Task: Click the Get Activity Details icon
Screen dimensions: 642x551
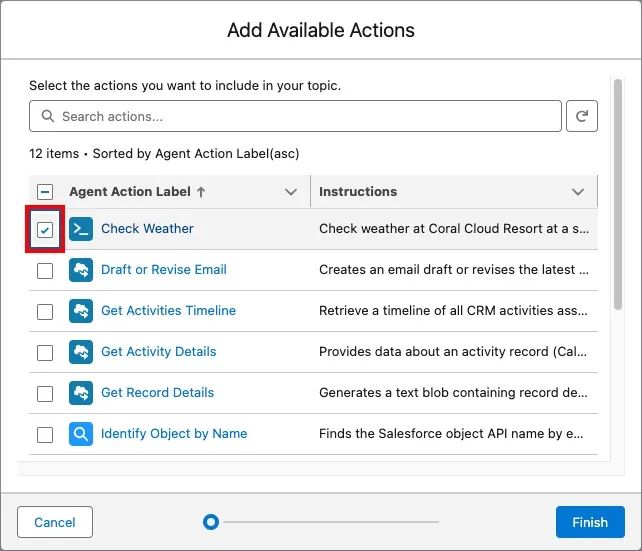Action: pyautogui.click(x=81, y=352)
